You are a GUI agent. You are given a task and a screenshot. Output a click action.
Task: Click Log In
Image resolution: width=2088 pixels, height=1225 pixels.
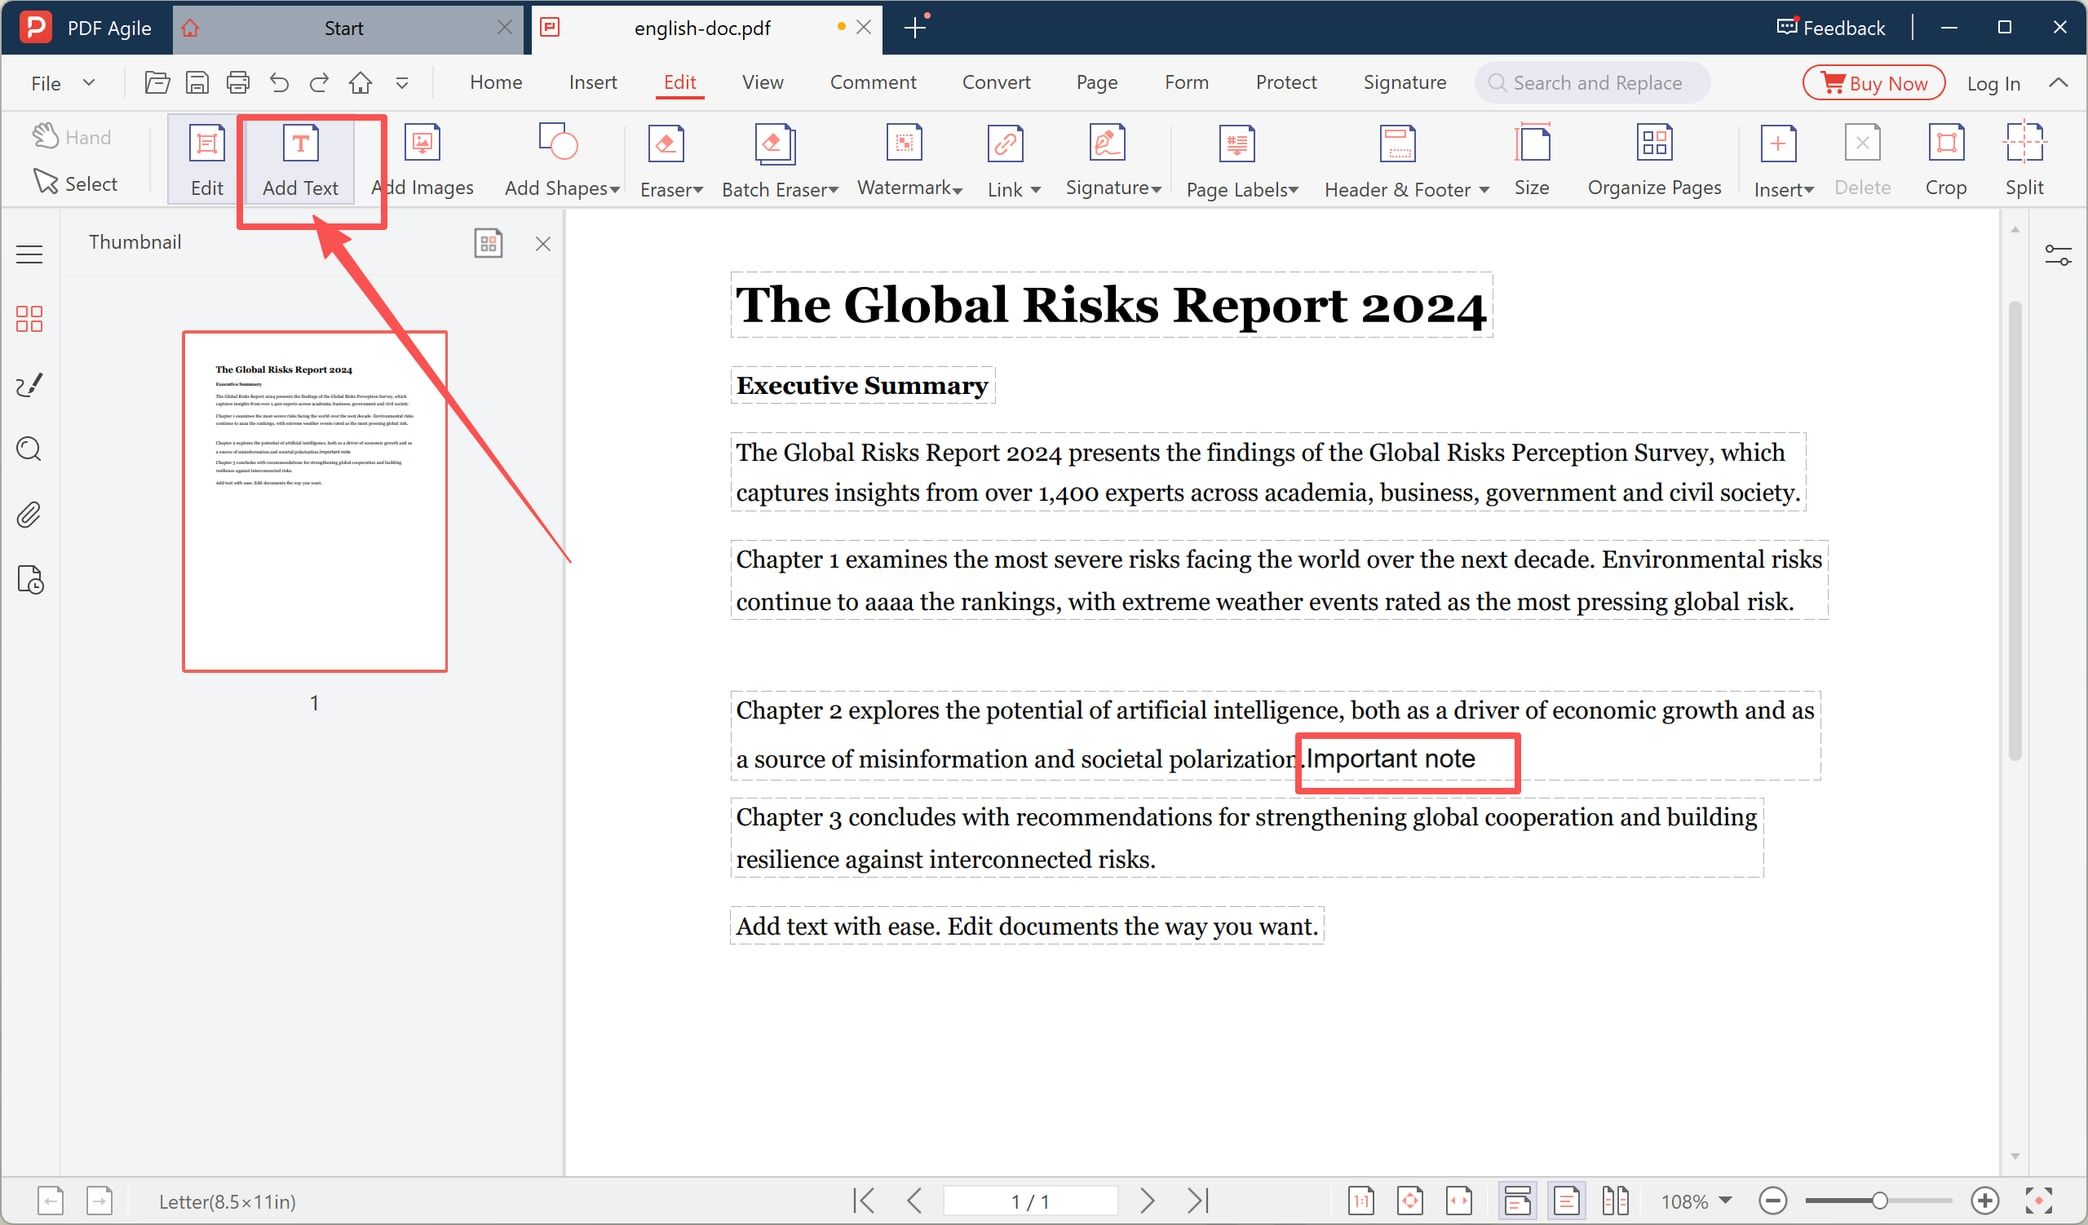click(x=1993, y=83)
